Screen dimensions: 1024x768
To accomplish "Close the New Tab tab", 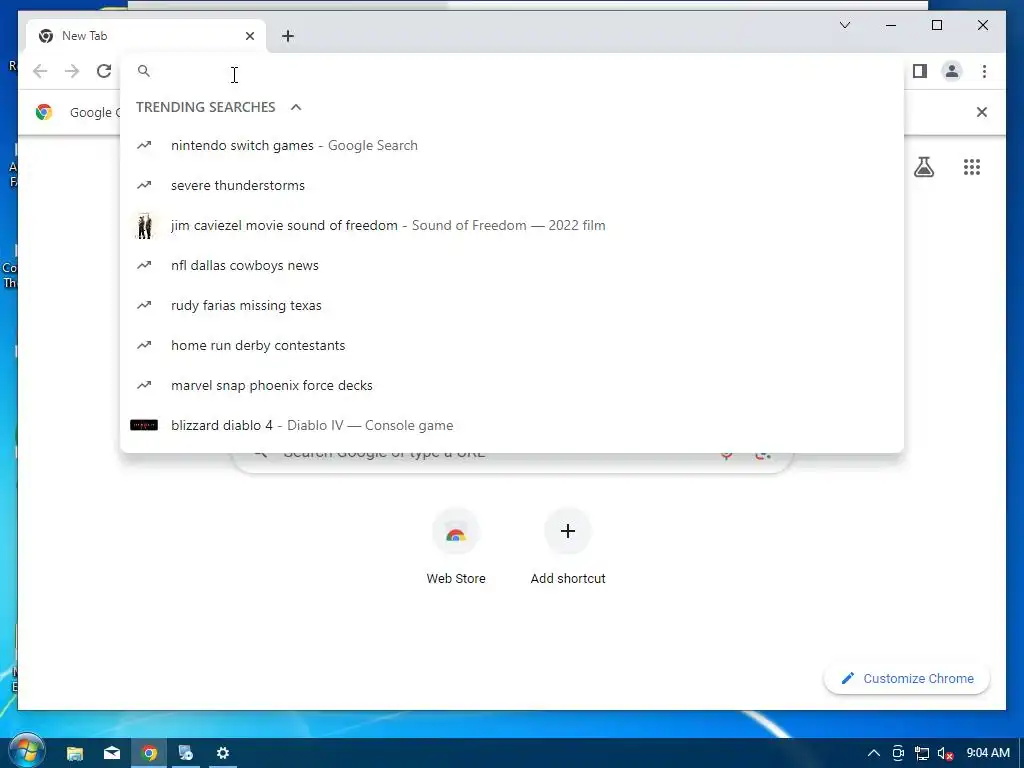I will pos(249,36).
